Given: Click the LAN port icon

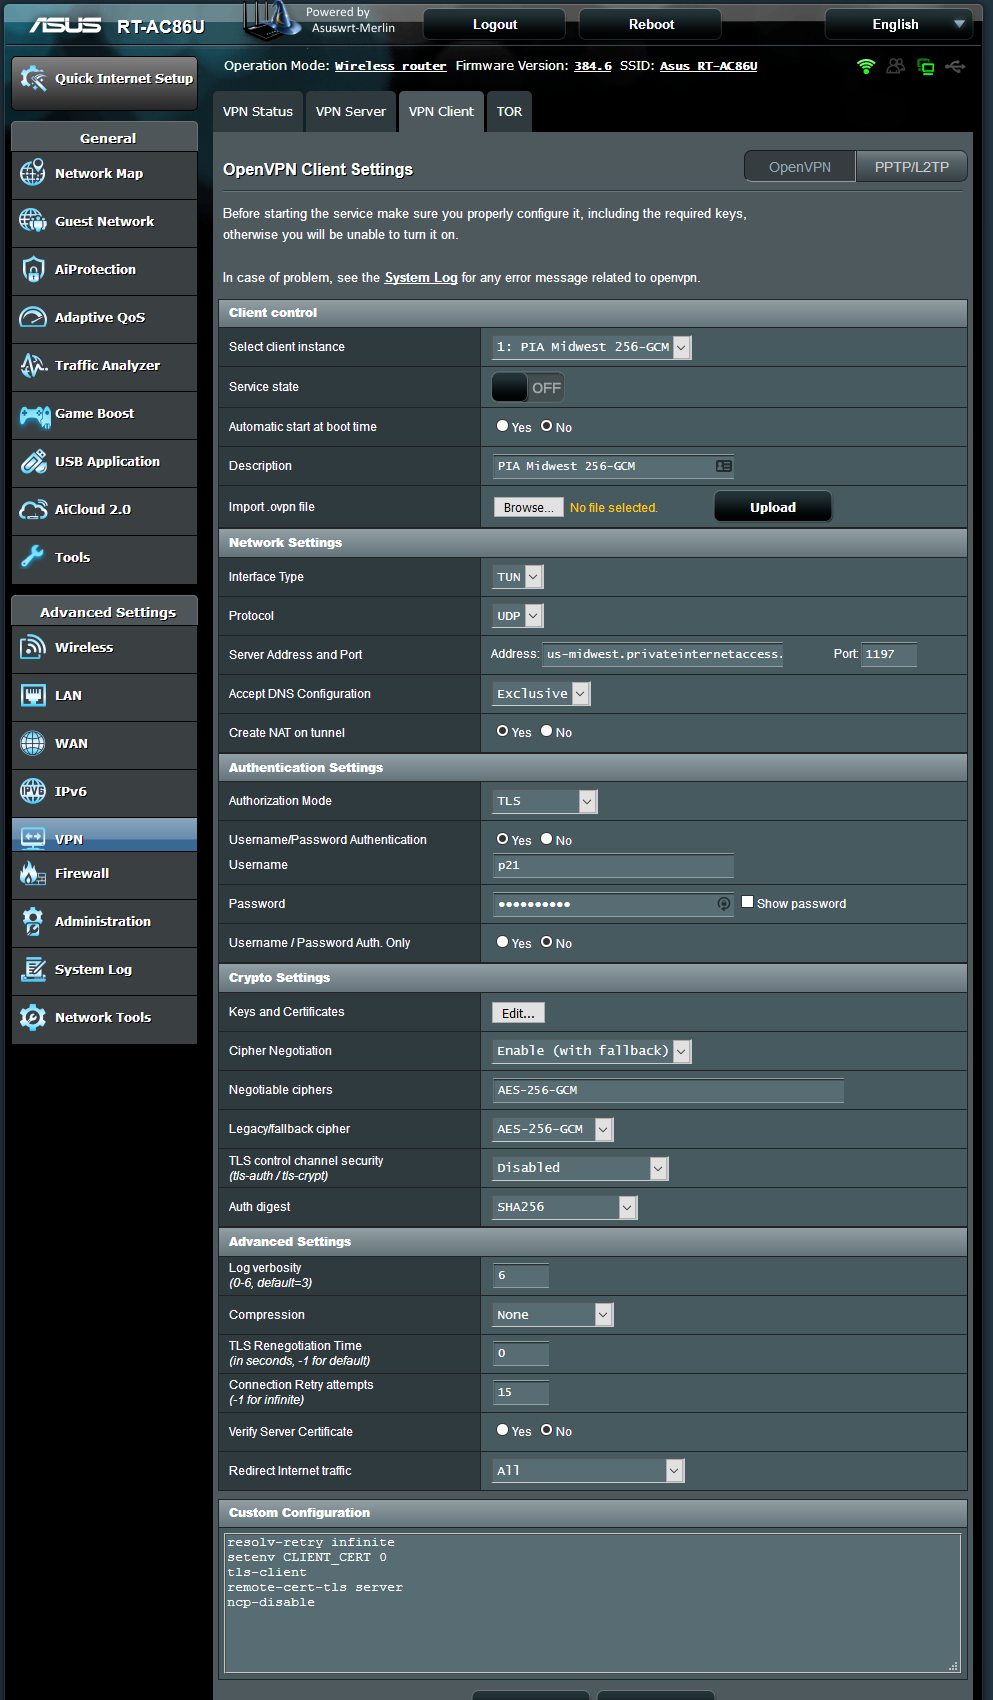Looking at the screenshot, I should point(33,695).
